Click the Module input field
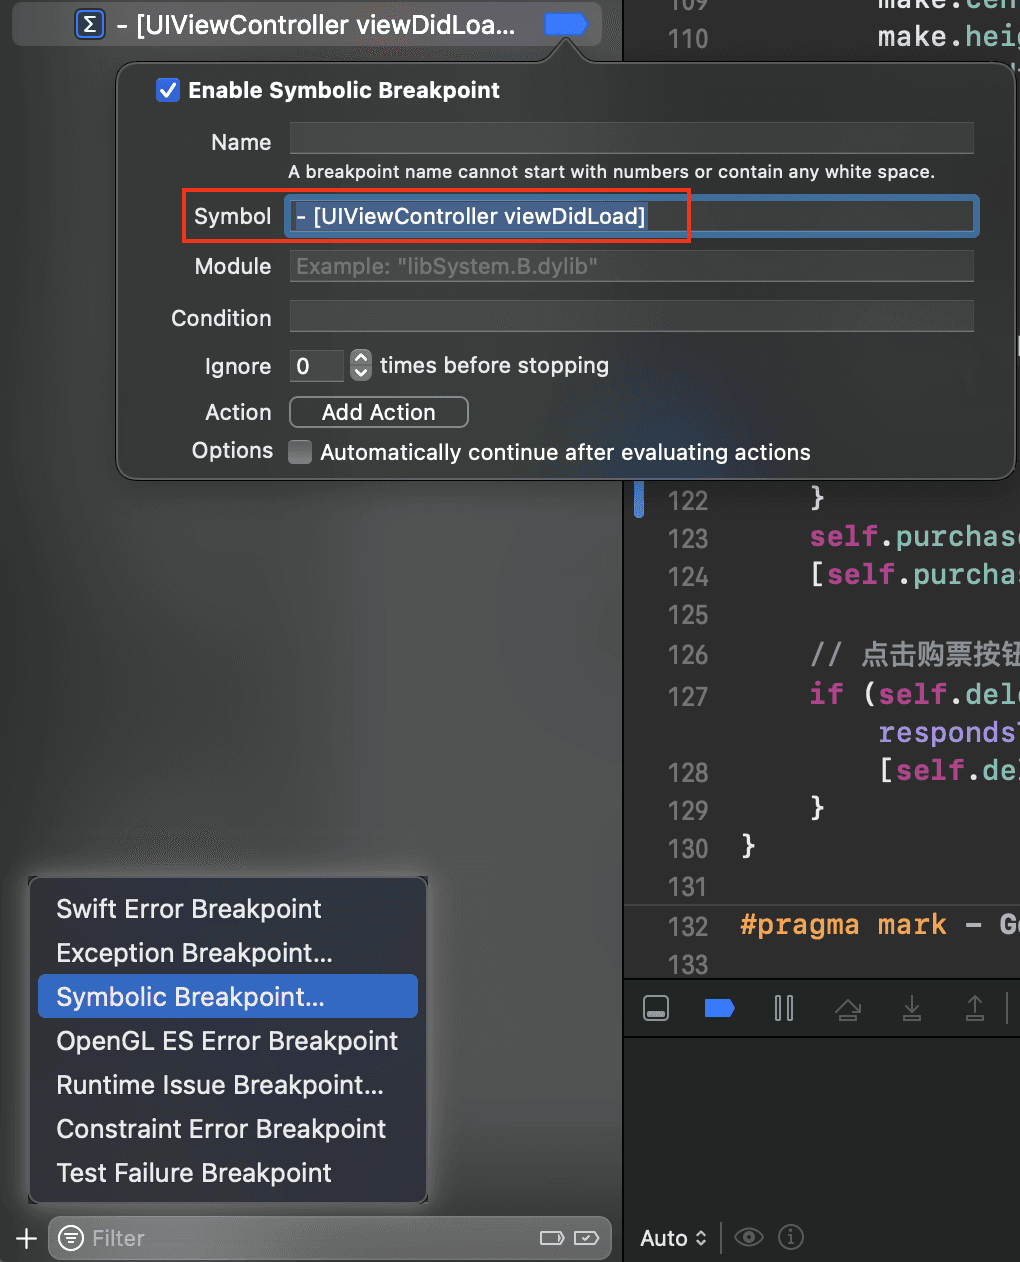 631,266
